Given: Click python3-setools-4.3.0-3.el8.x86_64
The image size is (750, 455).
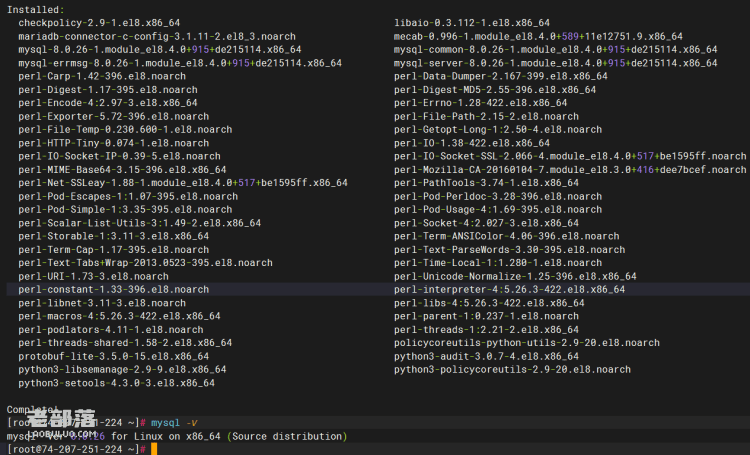Looking at the screenshot, I should (116, 383).
